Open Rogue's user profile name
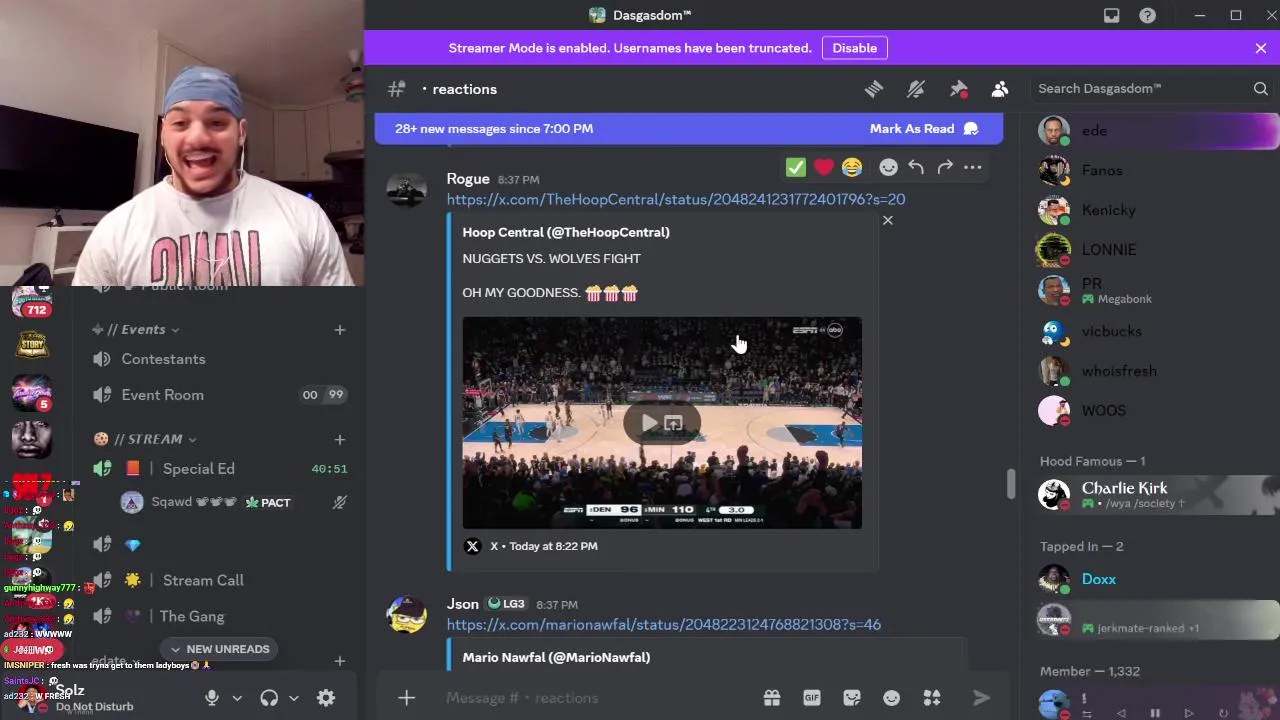This screenshot has width=1280, height=720. coord(468,179)
